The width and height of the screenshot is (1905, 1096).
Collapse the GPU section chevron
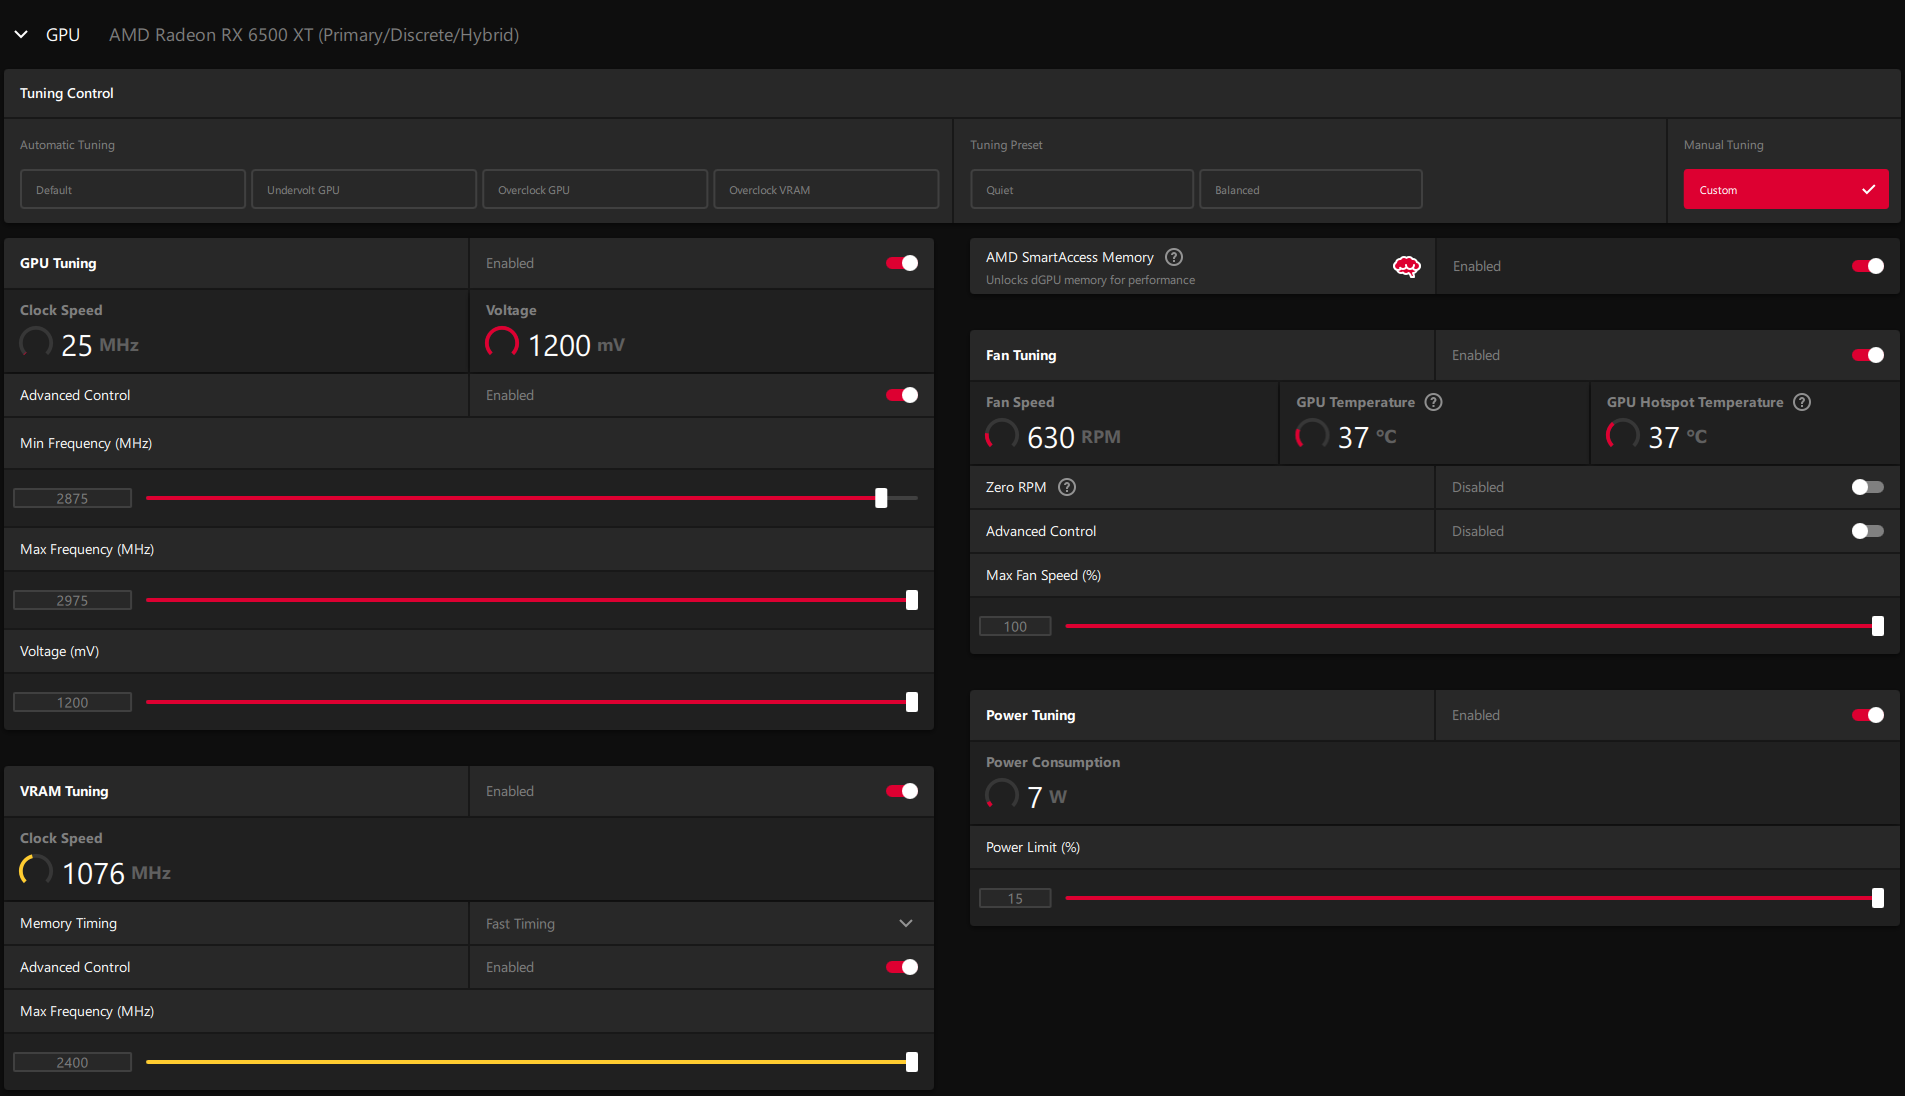[x=21, y=35]
